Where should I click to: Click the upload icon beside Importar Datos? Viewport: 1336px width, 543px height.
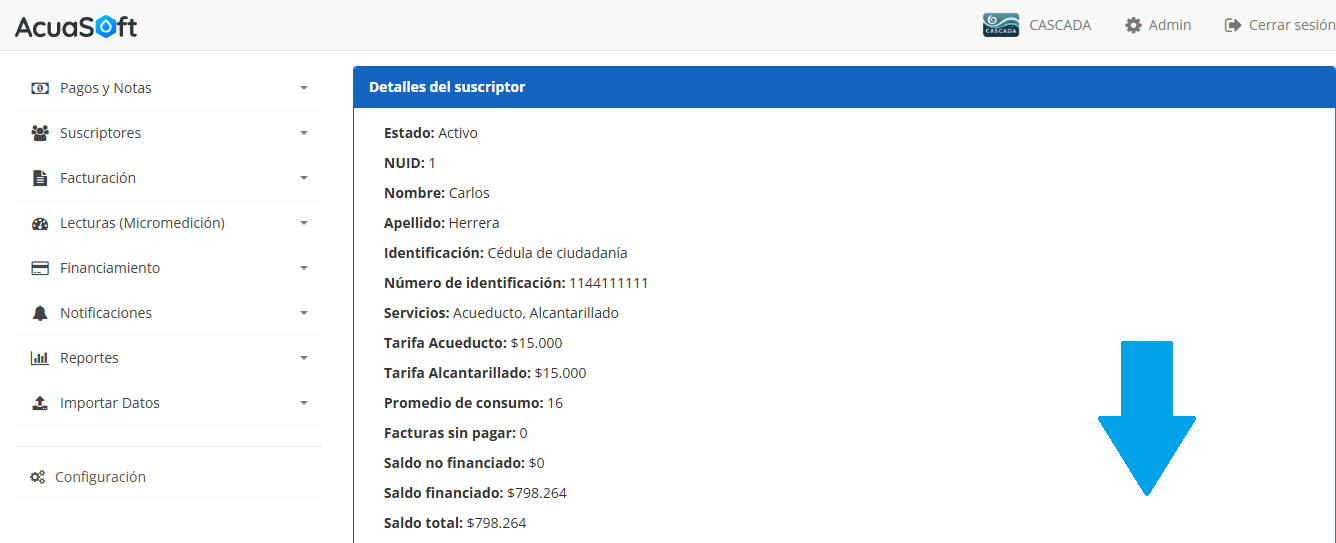point(40,403)
